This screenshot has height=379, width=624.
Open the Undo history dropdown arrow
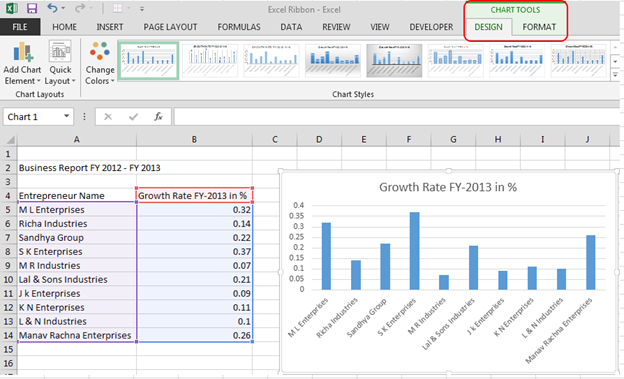pos(63,8)
